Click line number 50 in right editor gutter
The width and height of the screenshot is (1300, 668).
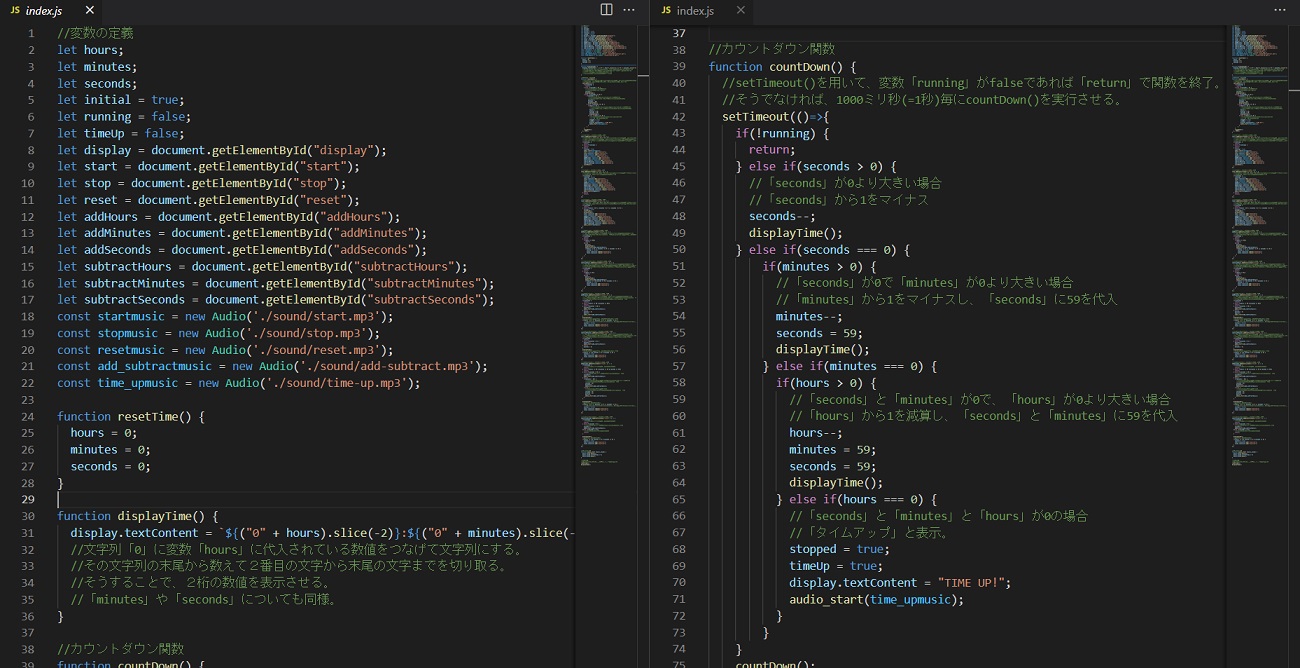(x=679, y=250)
